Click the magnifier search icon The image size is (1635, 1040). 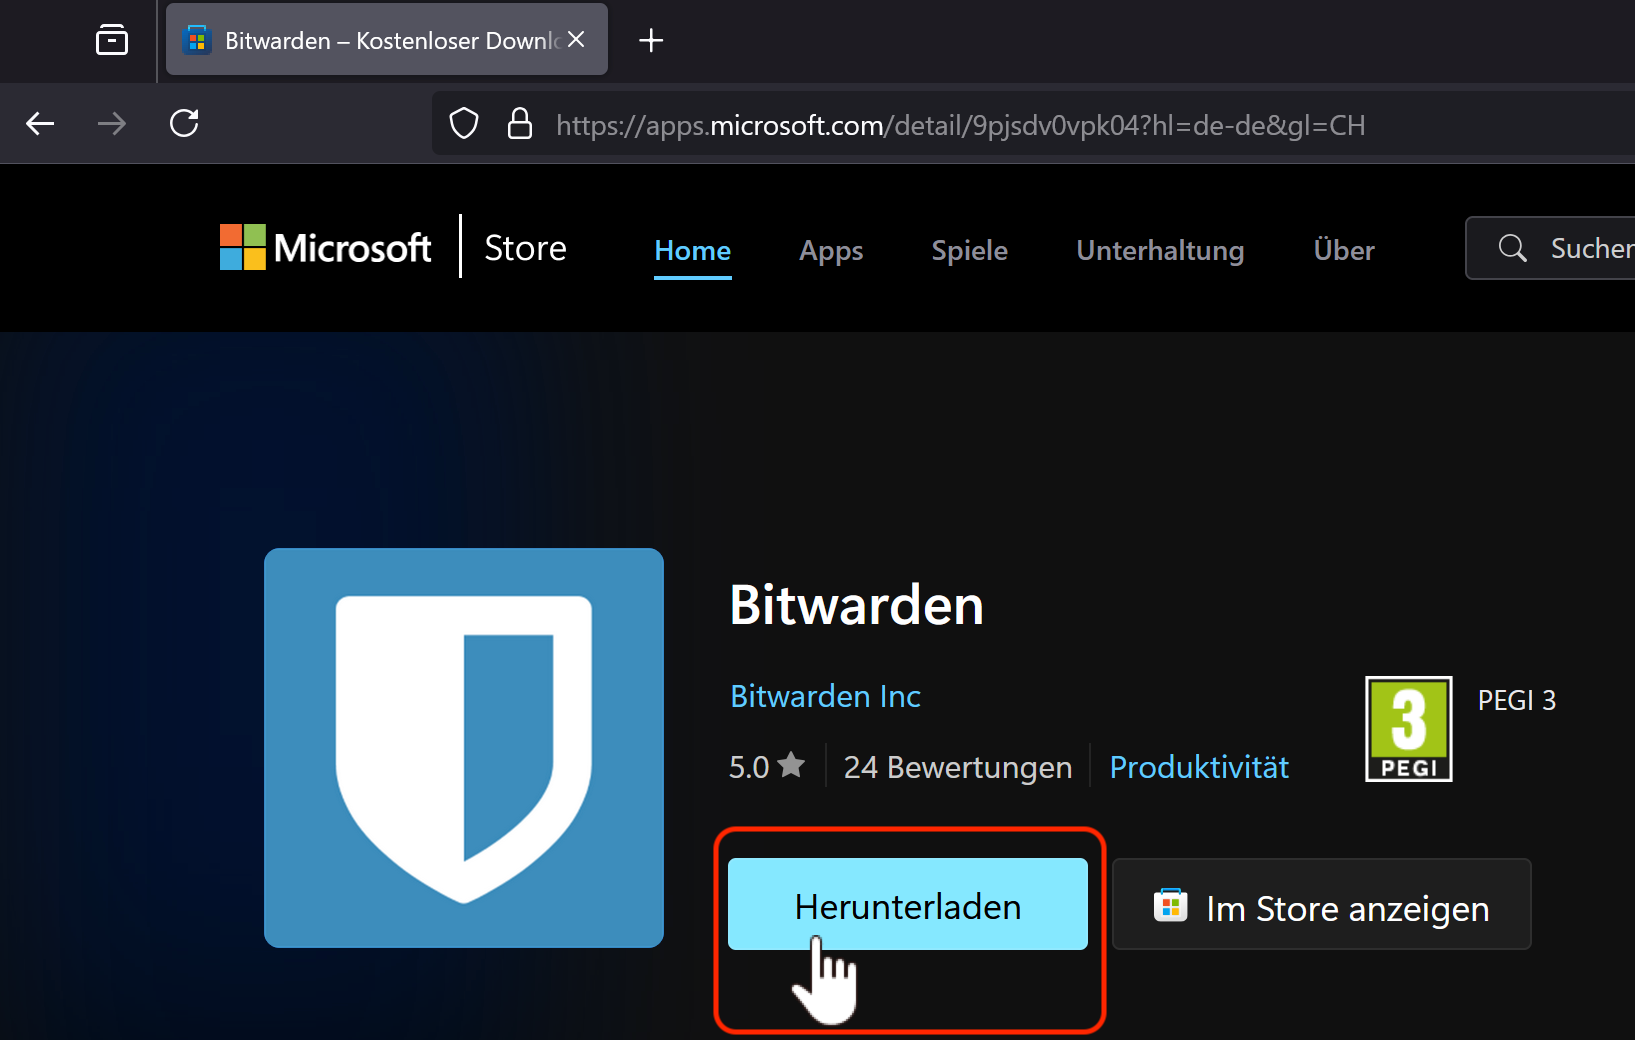pyautogui.click(x=1513, y=248)
